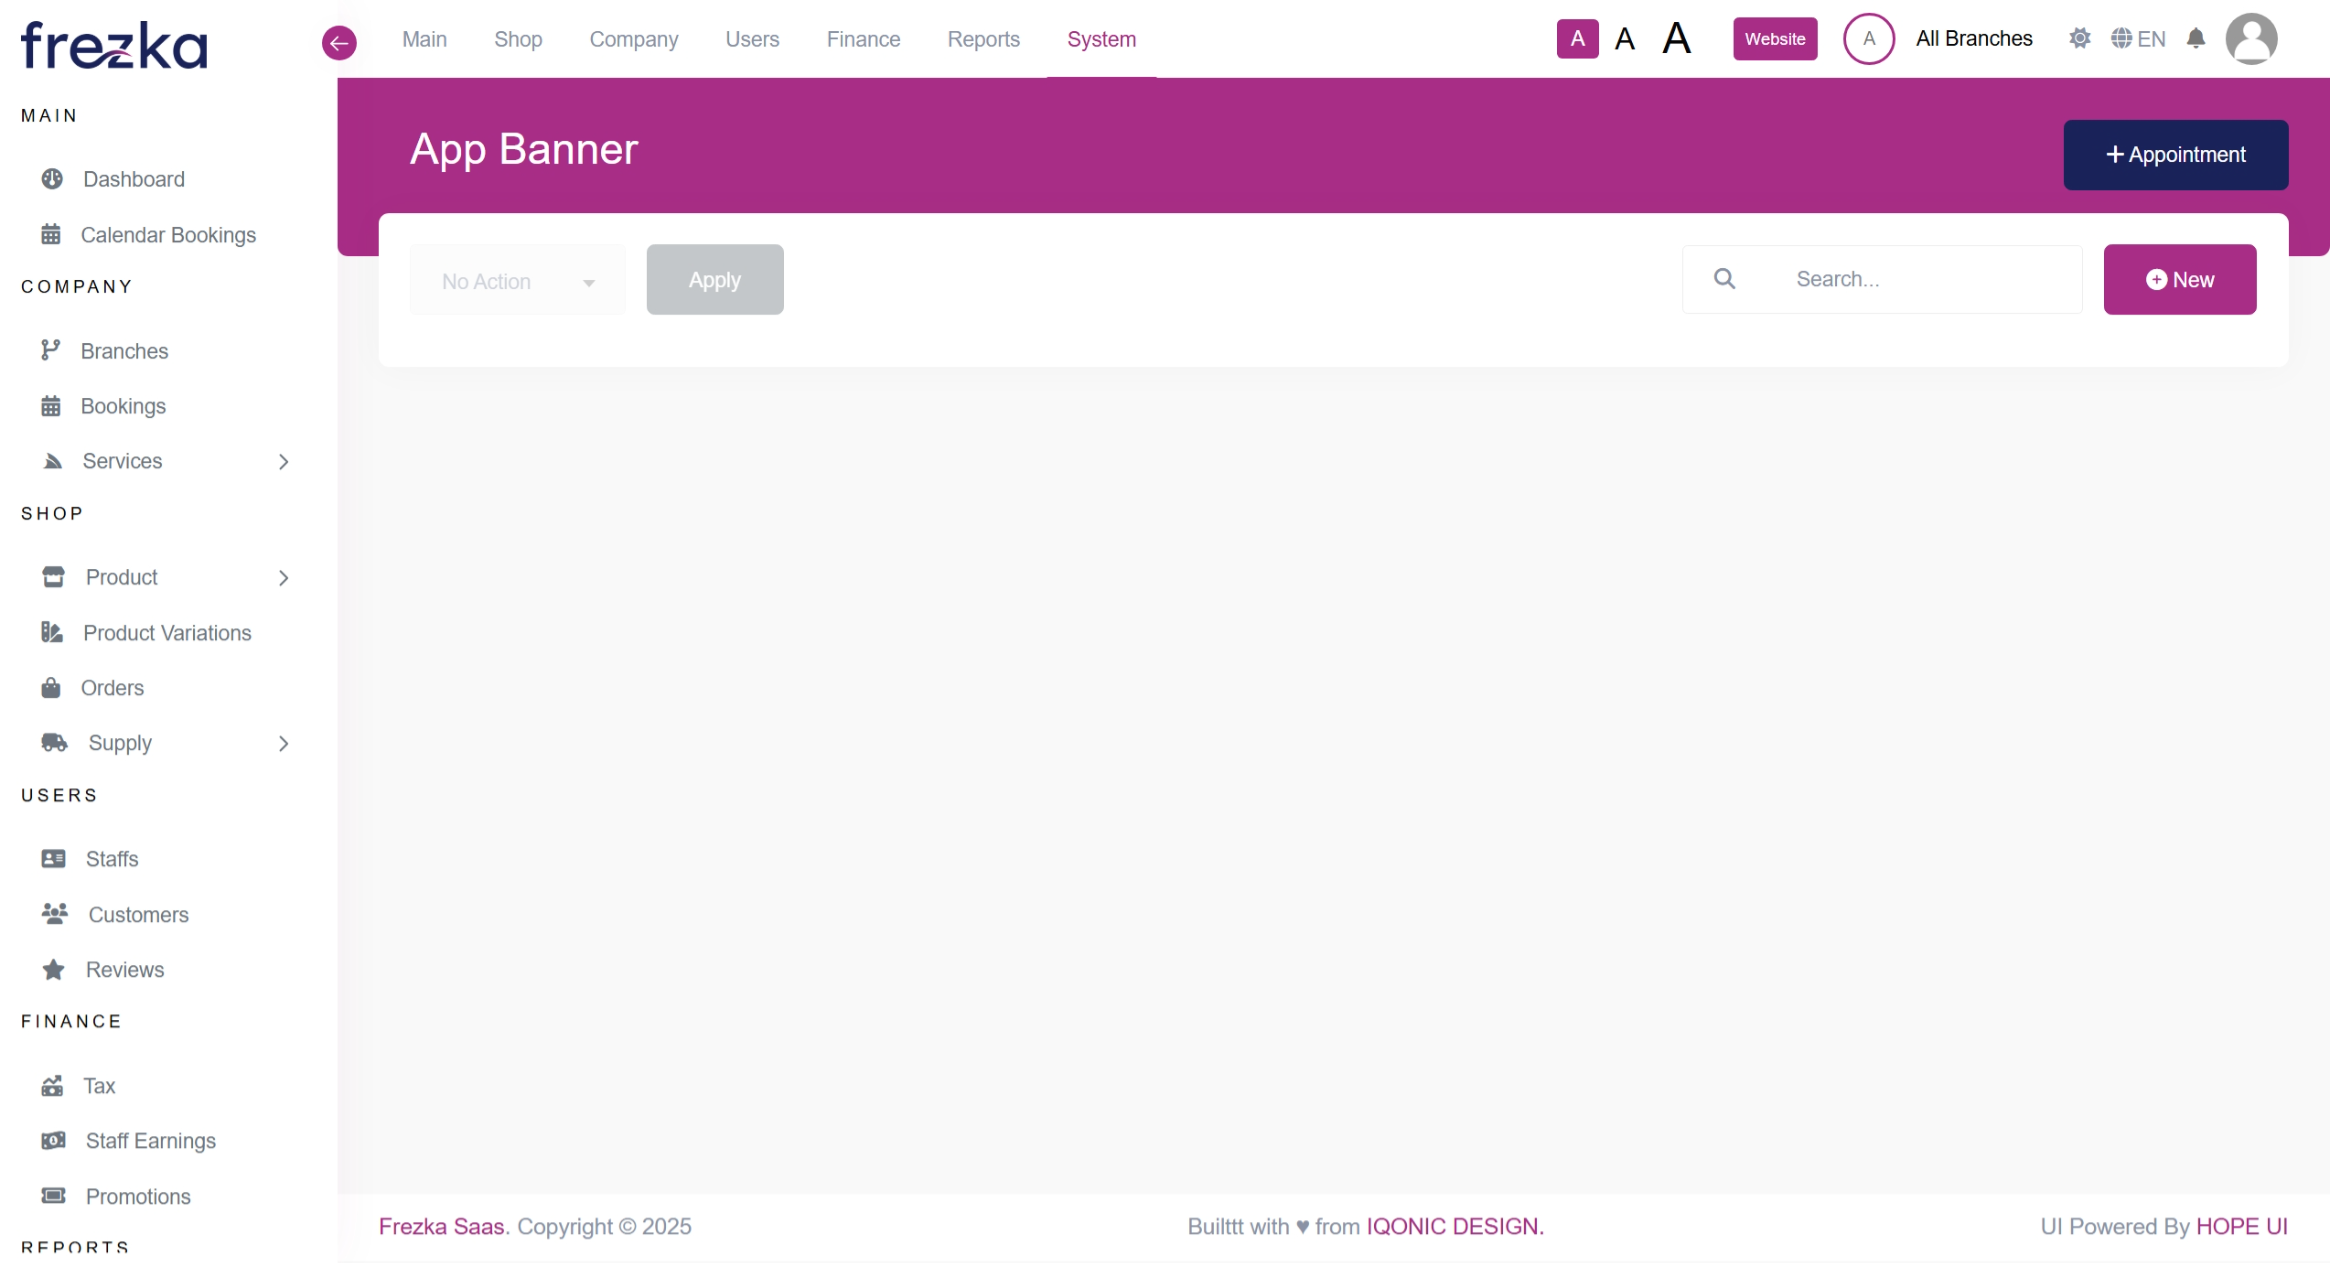Click the search magnifier icon

pyautogui.click(x=1724, y=279)
